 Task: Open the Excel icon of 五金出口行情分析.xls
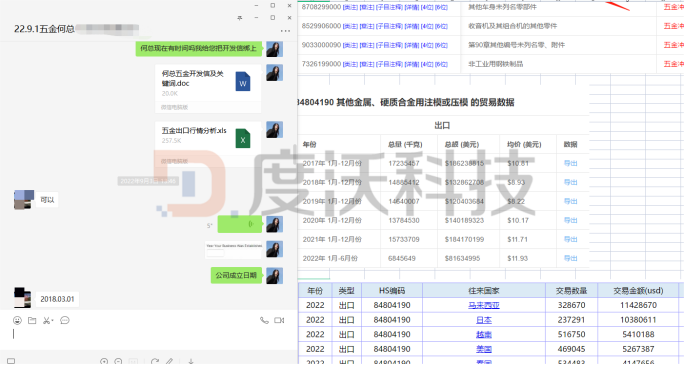[x=243, y=138]
